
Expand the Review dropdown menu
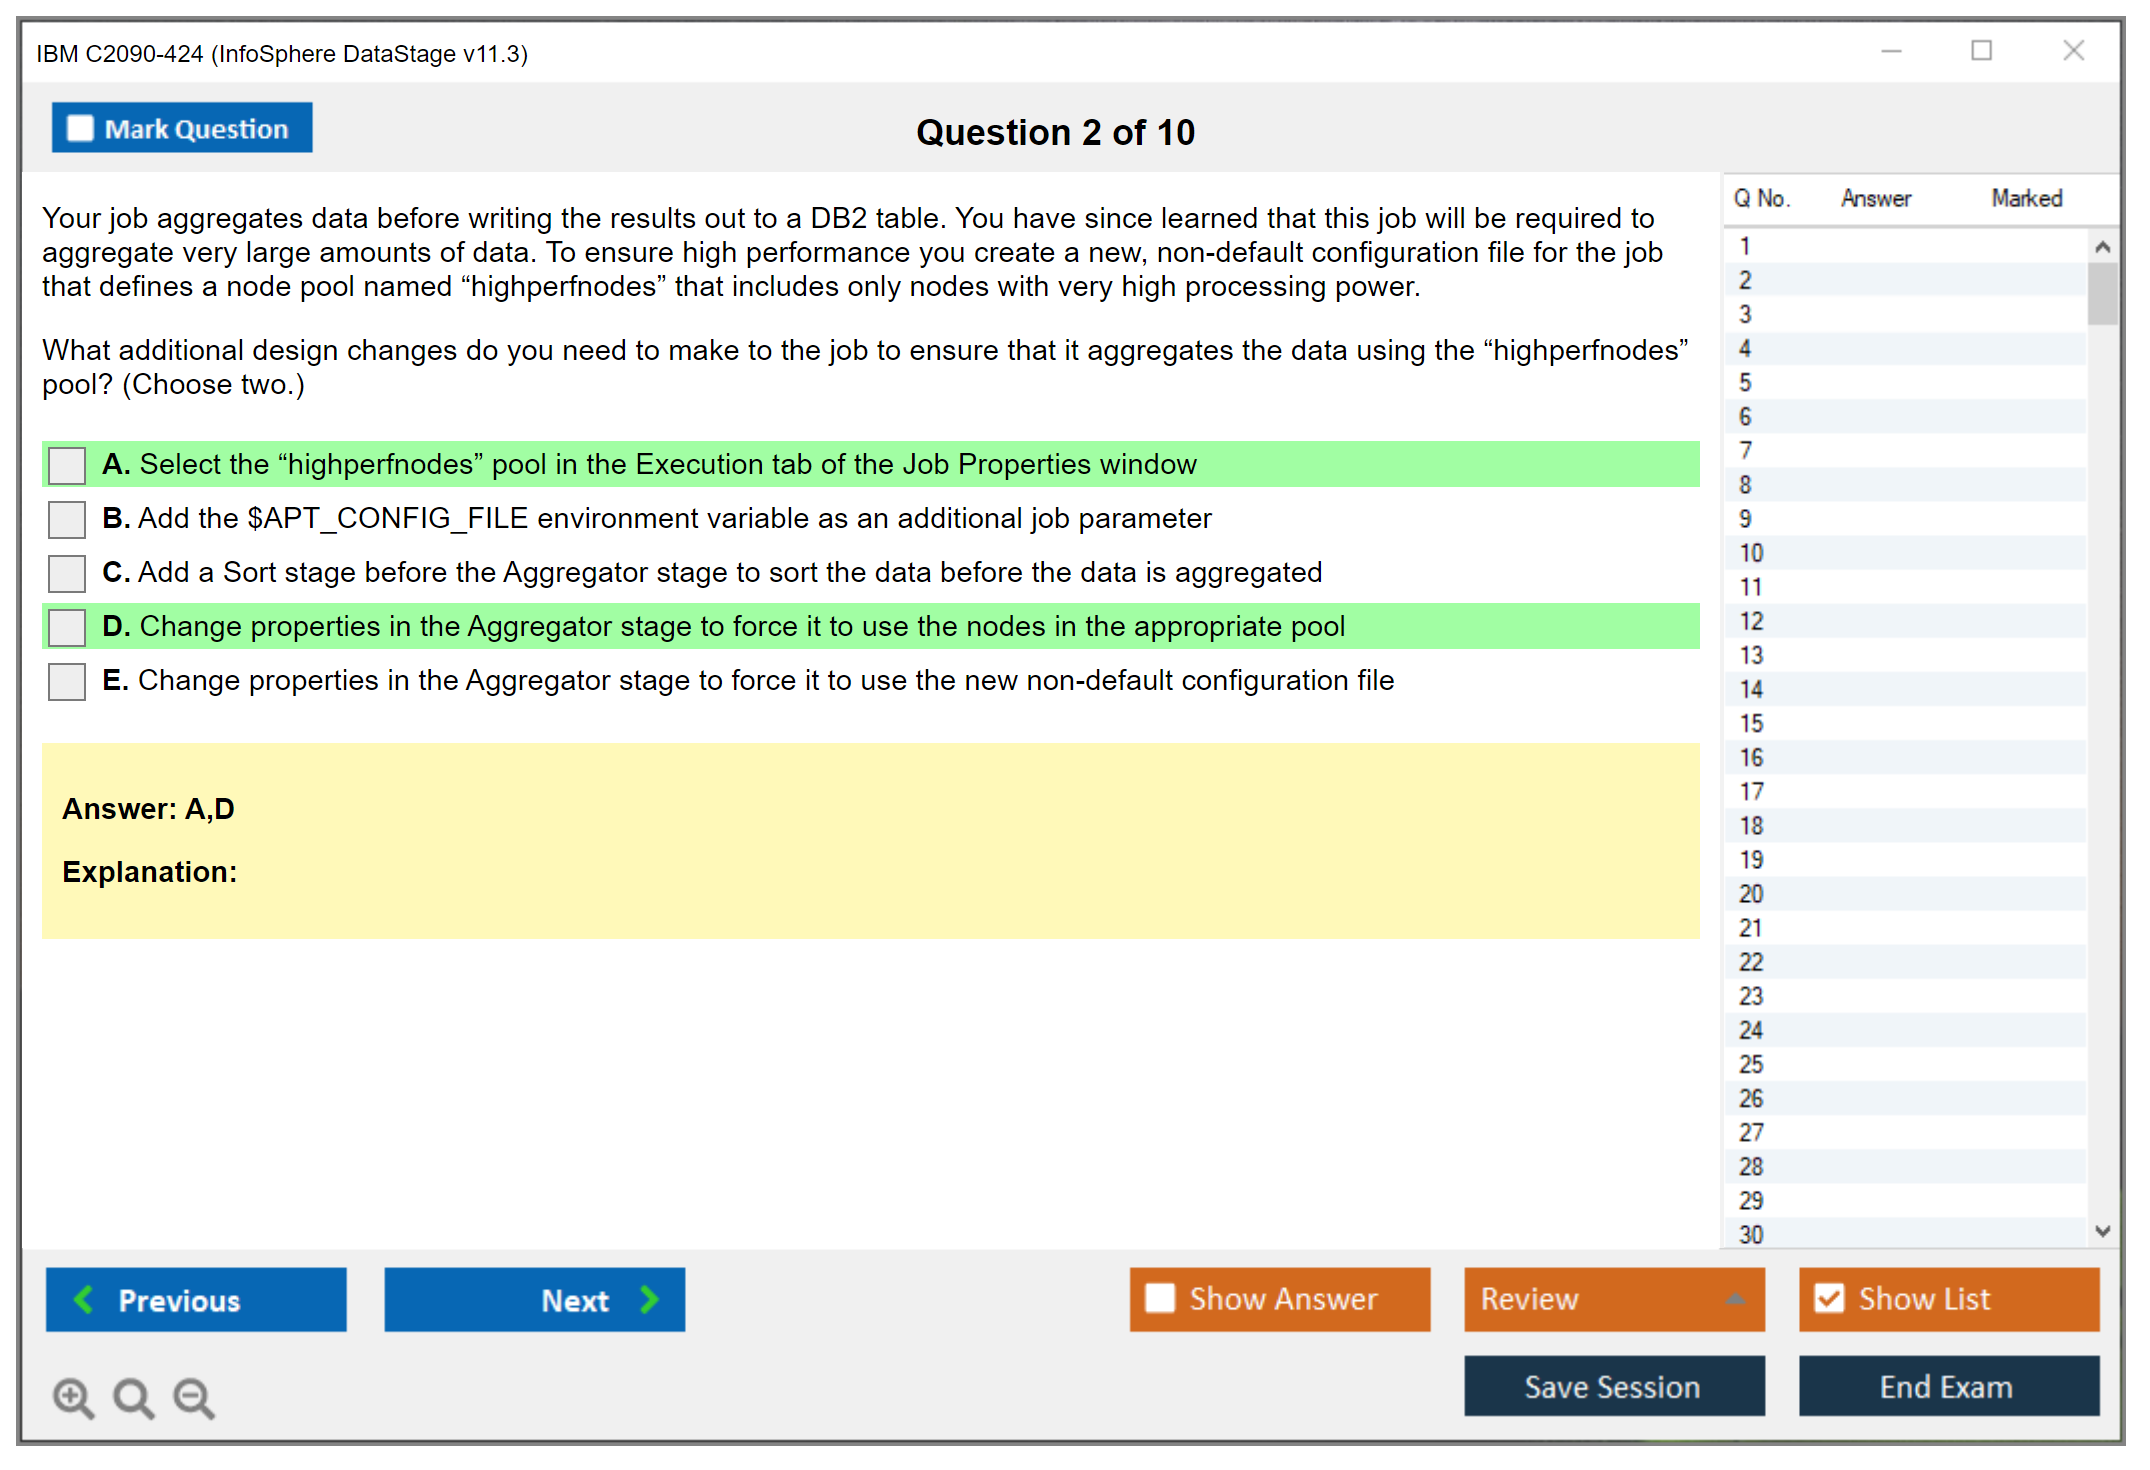1735,1299
